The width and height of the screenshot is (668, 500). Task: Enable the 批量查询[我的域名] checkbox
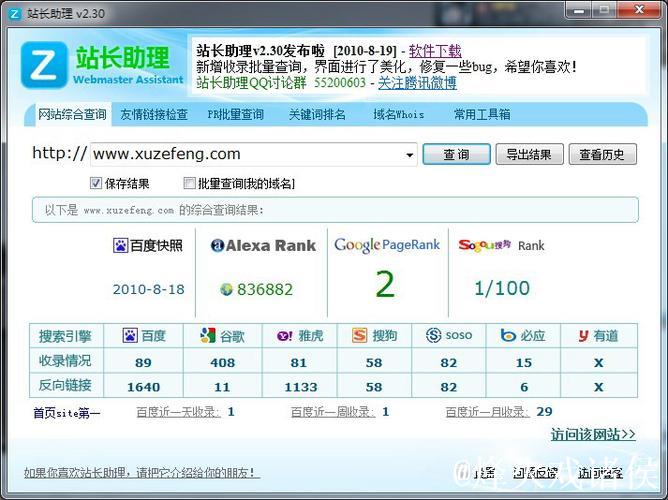coord(189,183)
